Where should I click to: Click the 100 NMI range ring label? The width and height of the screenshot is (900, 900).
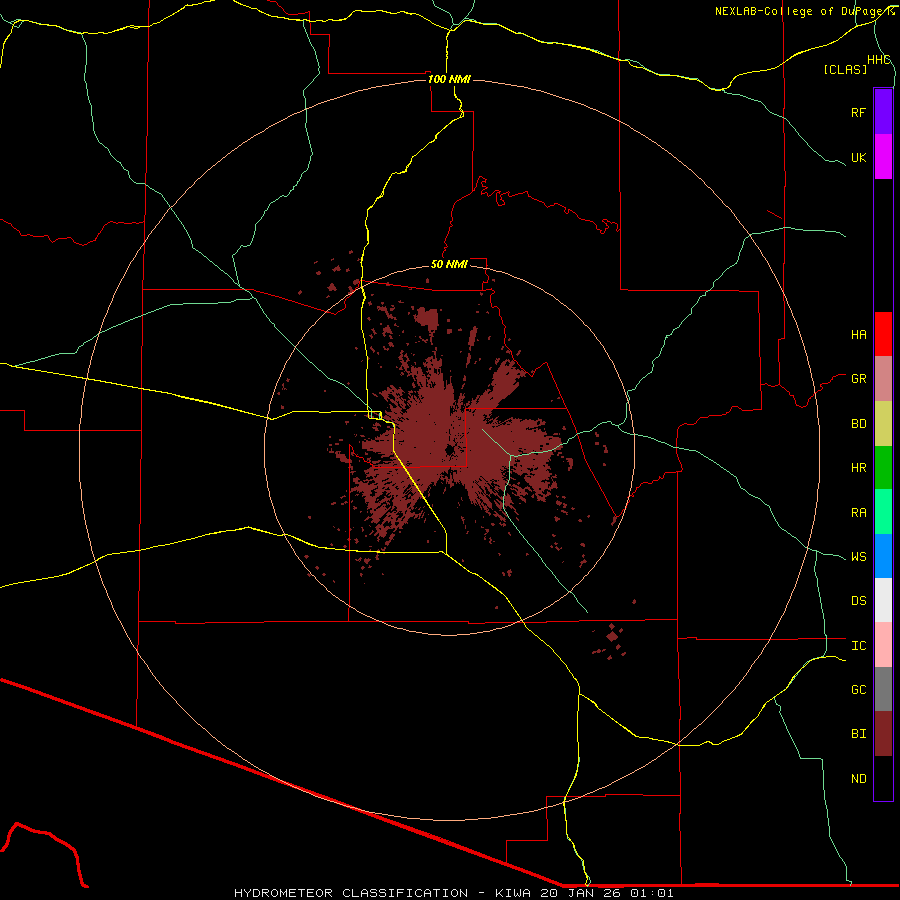point(449,79)
